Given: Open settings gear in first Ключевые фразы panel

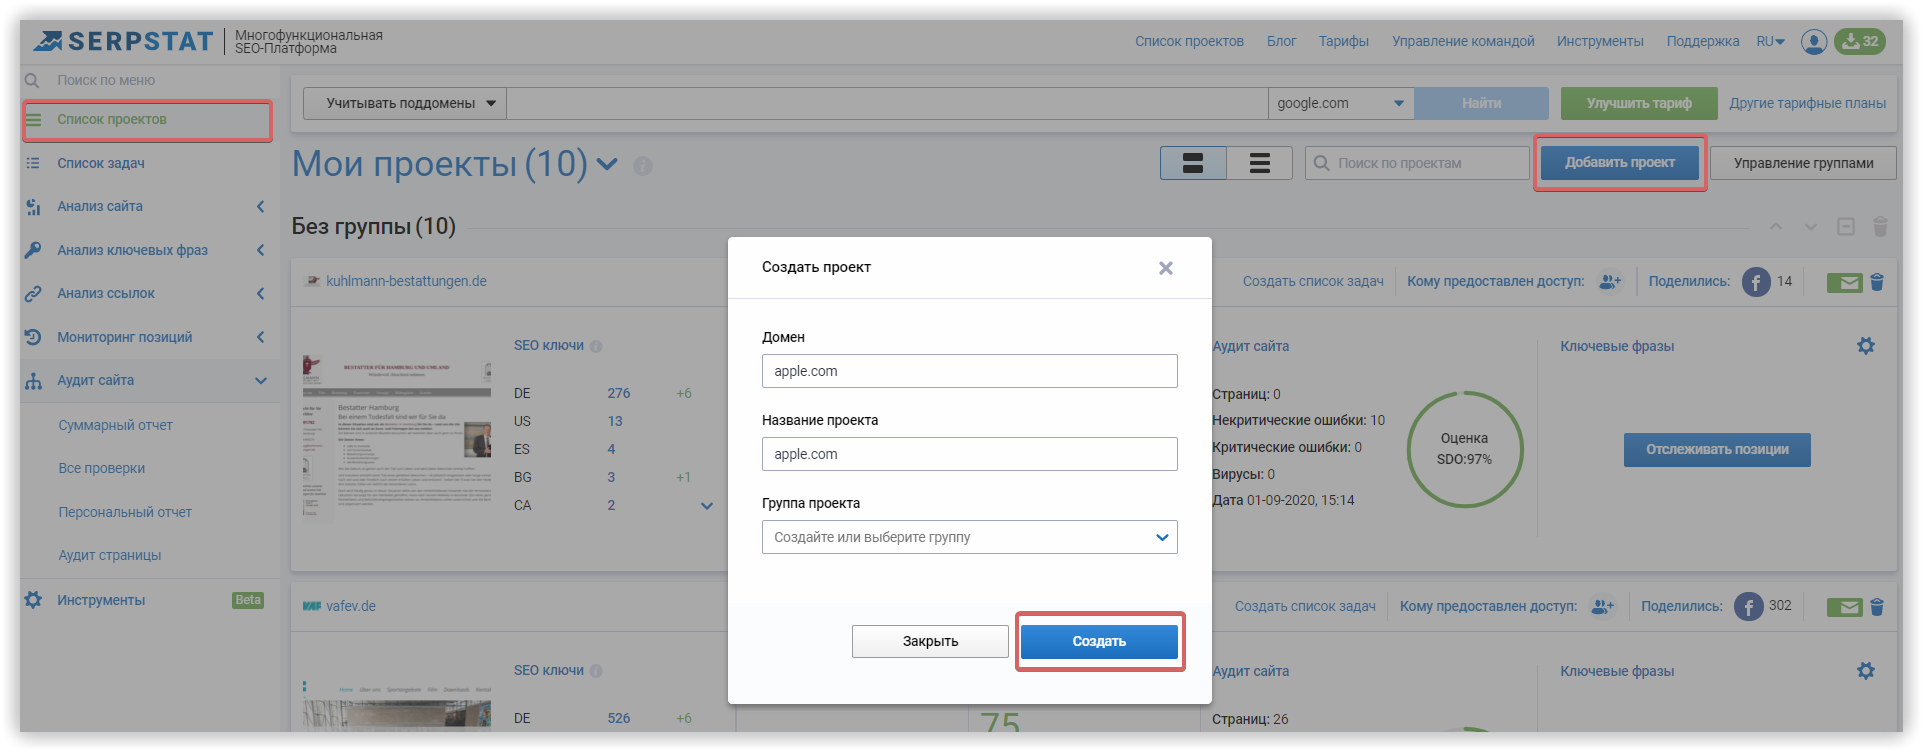Looking at the screenshot, I should (x=1865, y=346).
